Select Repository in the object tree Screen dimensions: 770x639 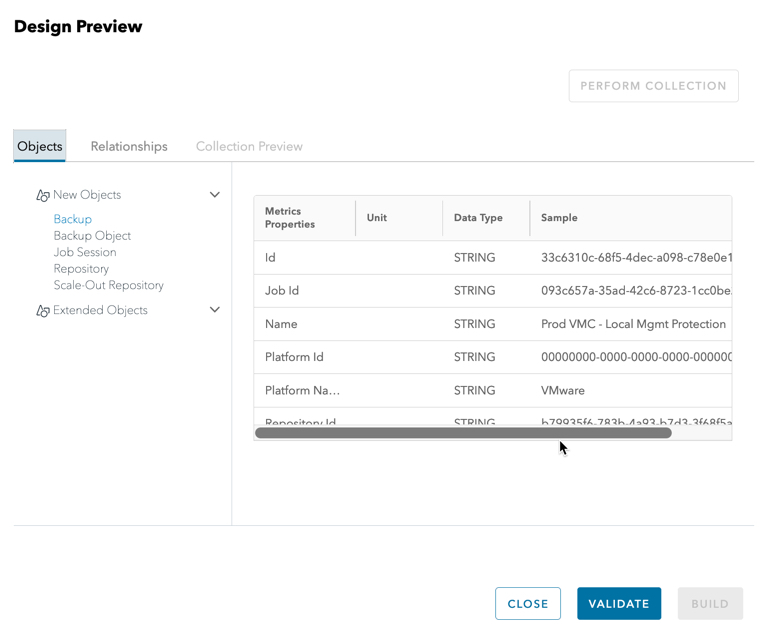coord(81,269)
